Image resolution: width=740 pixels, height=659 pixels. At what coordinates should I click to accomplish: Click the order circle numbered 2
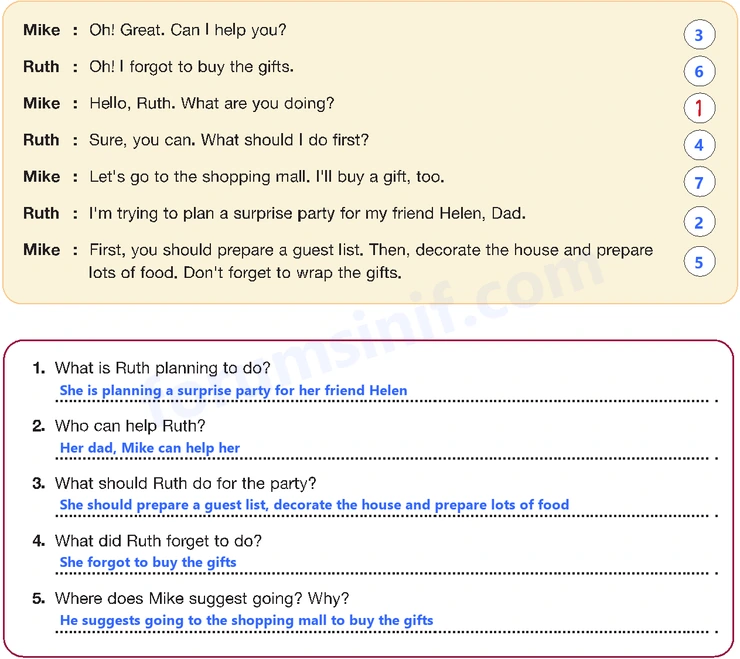point(699,222)
